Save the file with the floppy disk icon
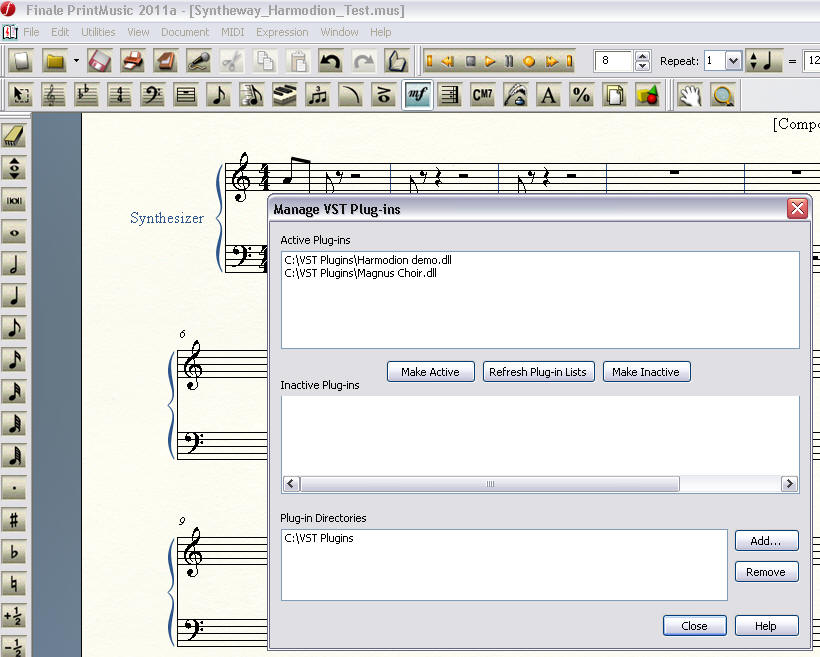This screenshot has width=820, height=657. pos(99,61)
